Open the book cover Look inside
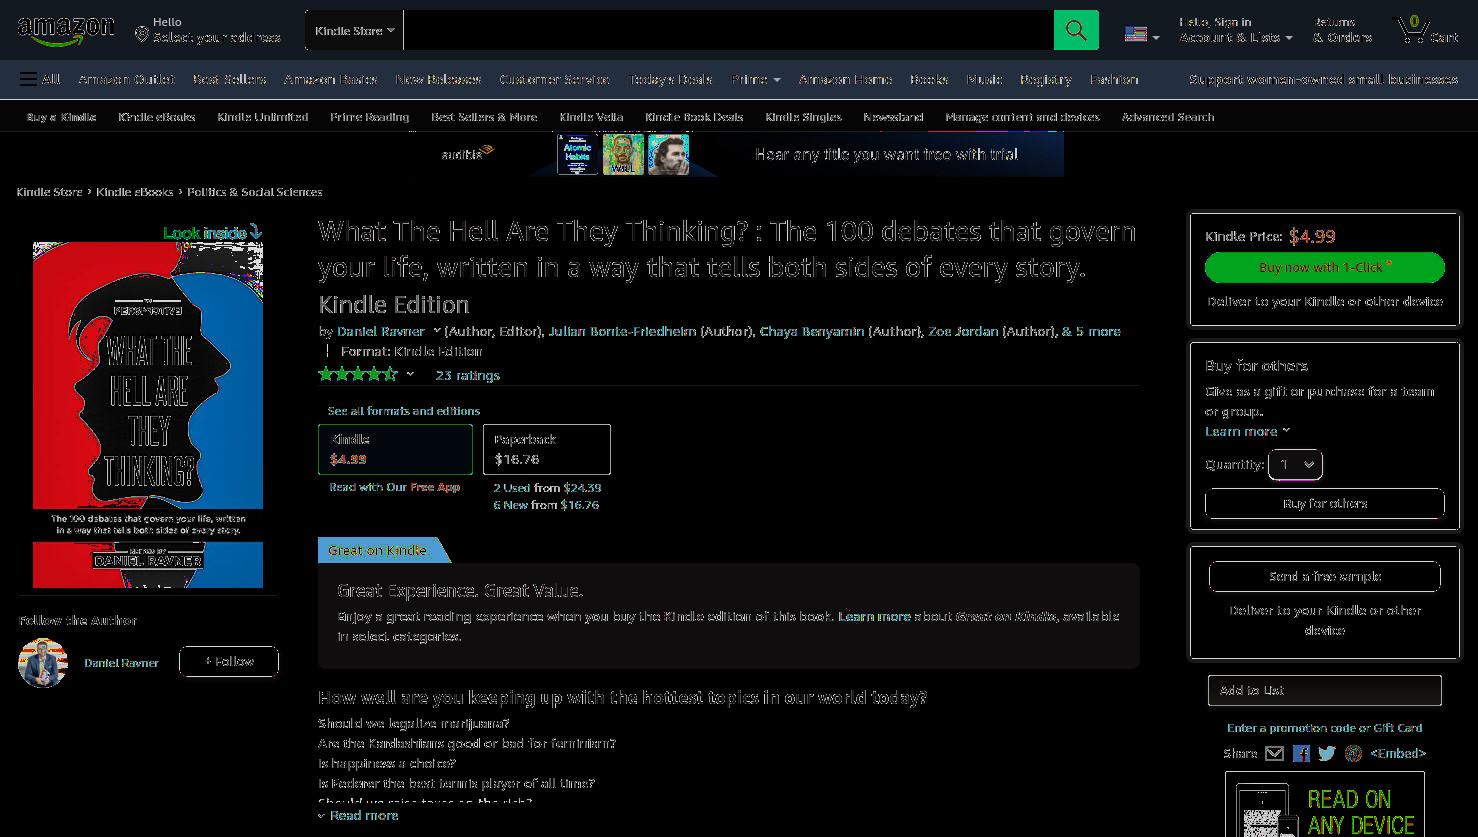The image size is (1478, 837). point(148,415)
